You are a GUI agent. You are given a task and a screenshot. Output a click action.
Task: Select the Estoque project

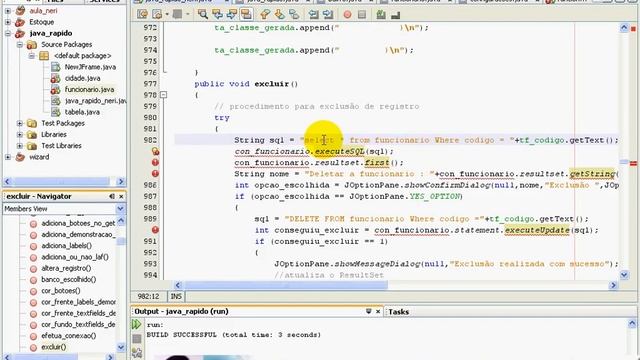click(42, 22)
